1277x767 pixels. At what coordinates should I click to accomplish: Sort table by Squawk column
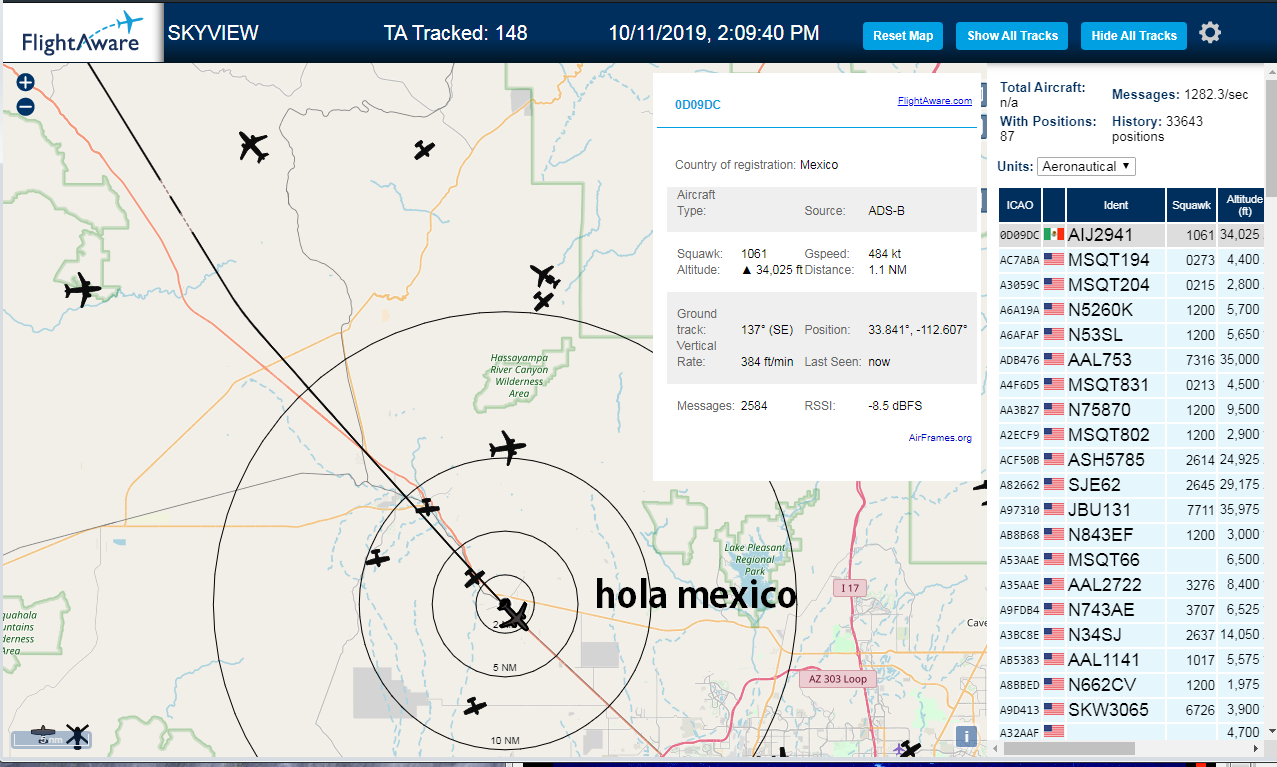1191,205
